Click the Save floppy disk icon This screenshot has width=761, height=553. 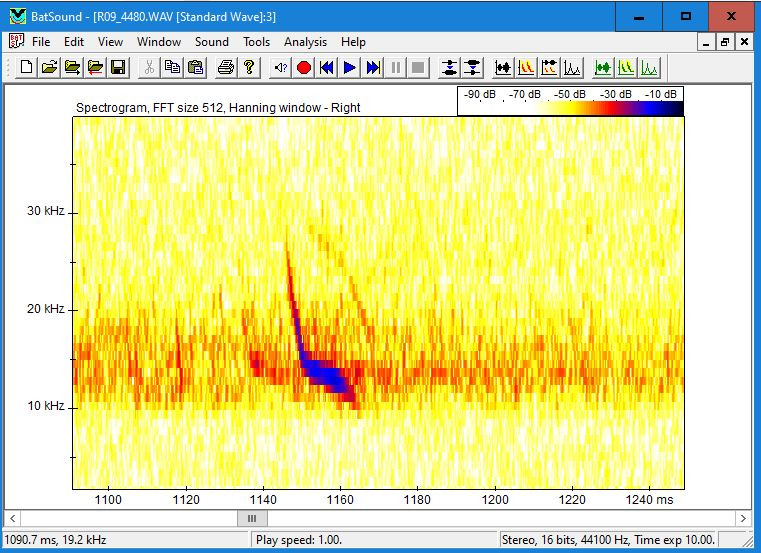coord(118,67)
